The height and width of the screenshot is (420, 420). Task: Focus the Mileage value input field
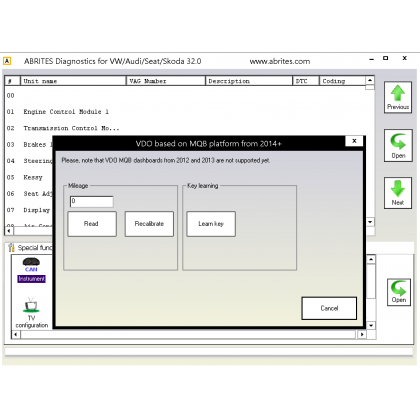tap(92, 201)
